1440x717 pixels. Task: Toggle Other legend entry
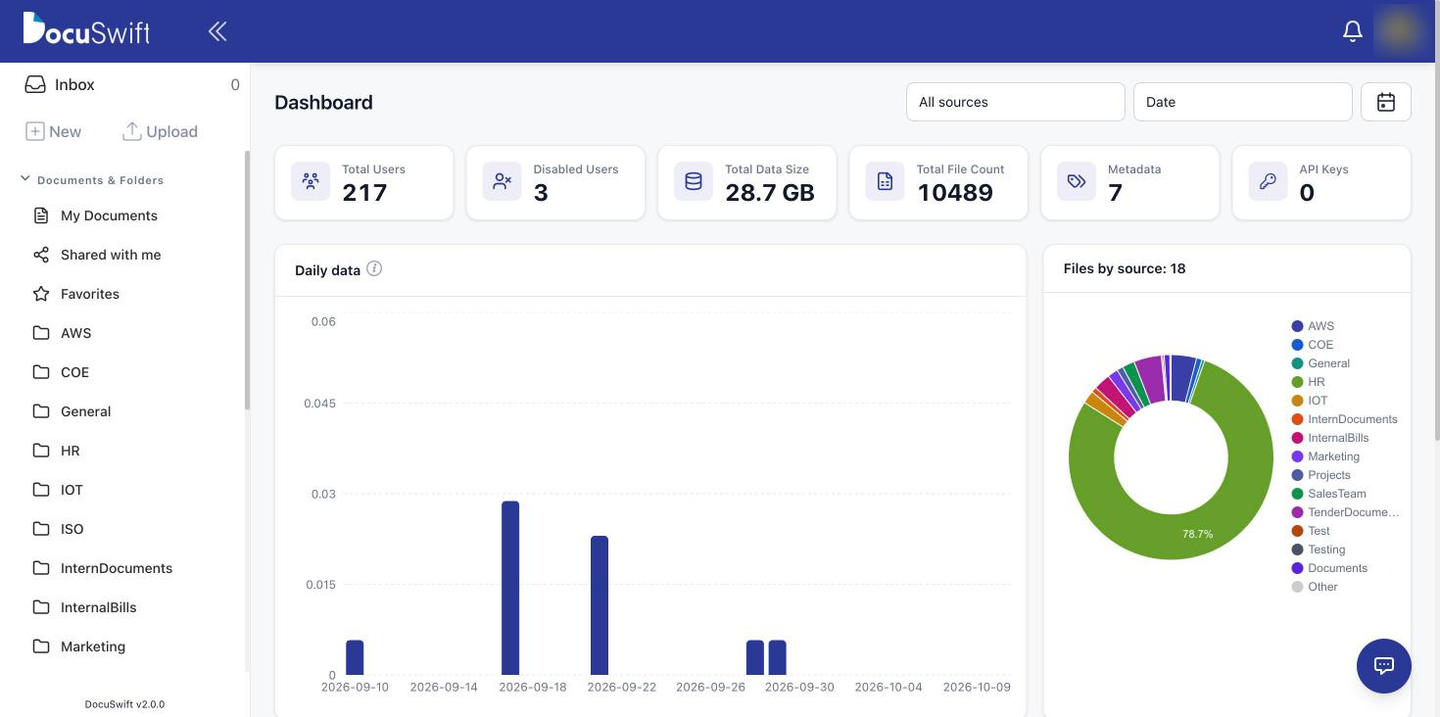tap(1314, 587)
